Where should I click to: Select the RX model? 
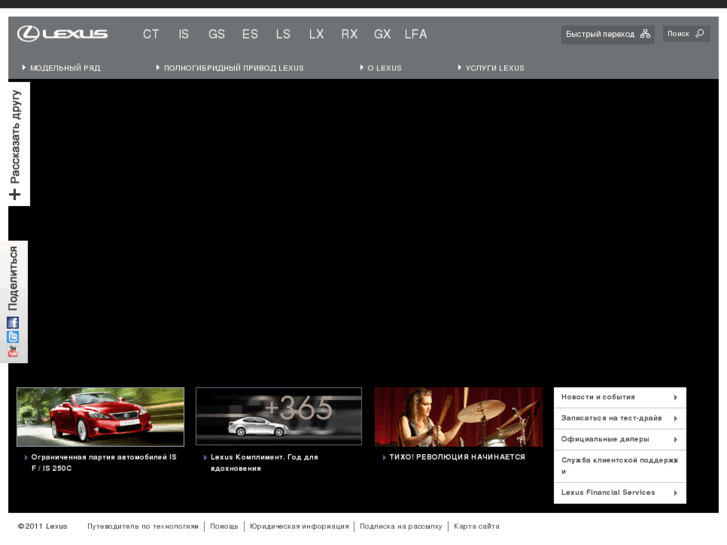point(349,34)
